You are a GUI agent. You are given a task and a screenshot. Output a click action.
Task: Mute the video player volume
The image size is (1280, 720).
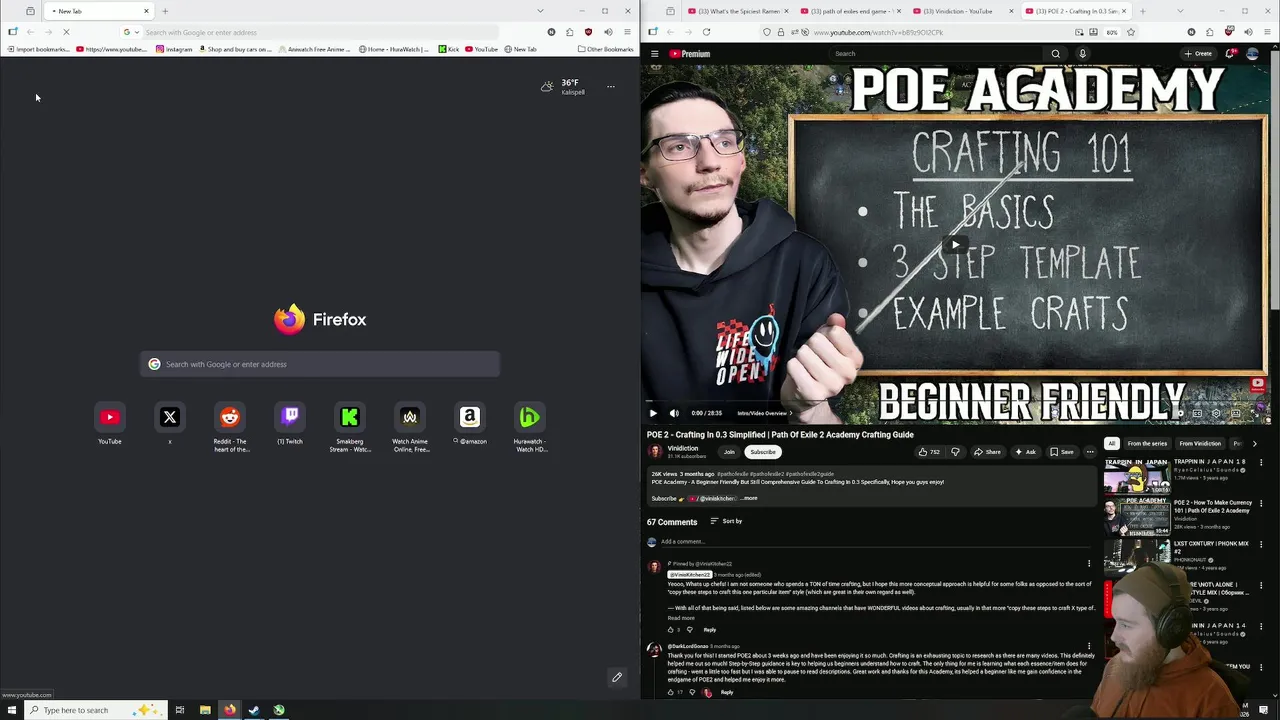pyautogui.click(x=674, y=413)
